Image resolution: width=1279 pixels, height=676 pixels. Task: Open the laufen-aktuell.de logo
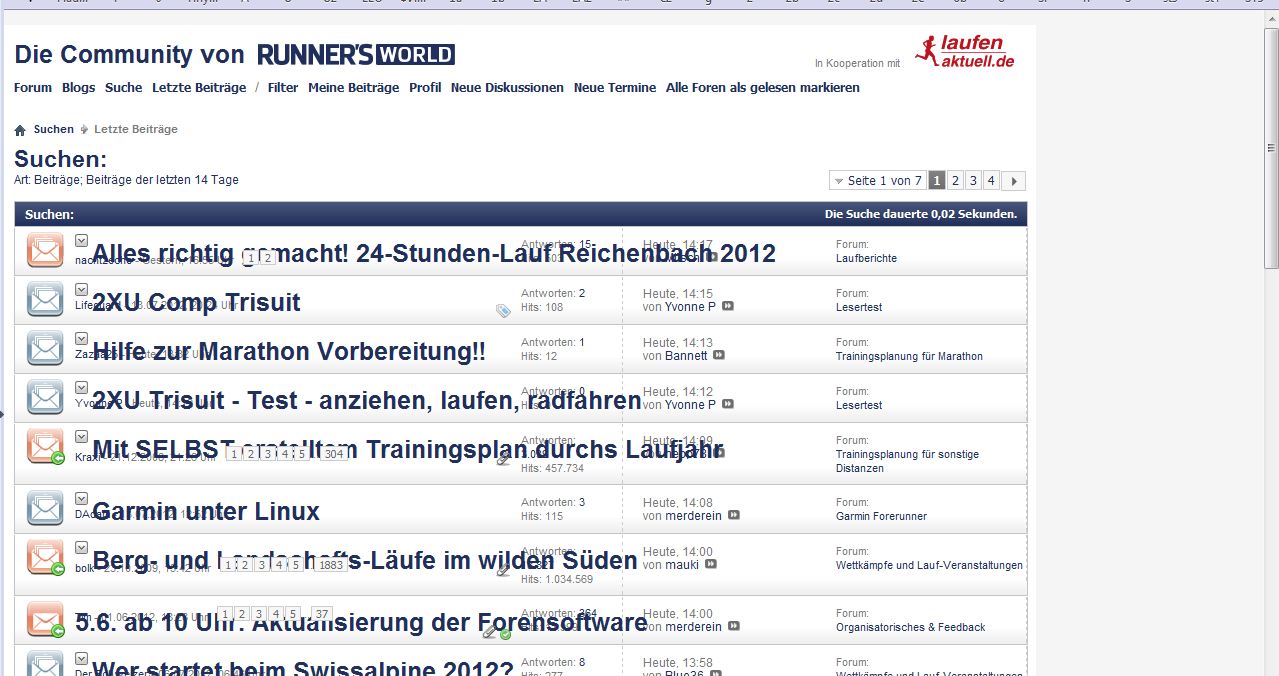965,52
